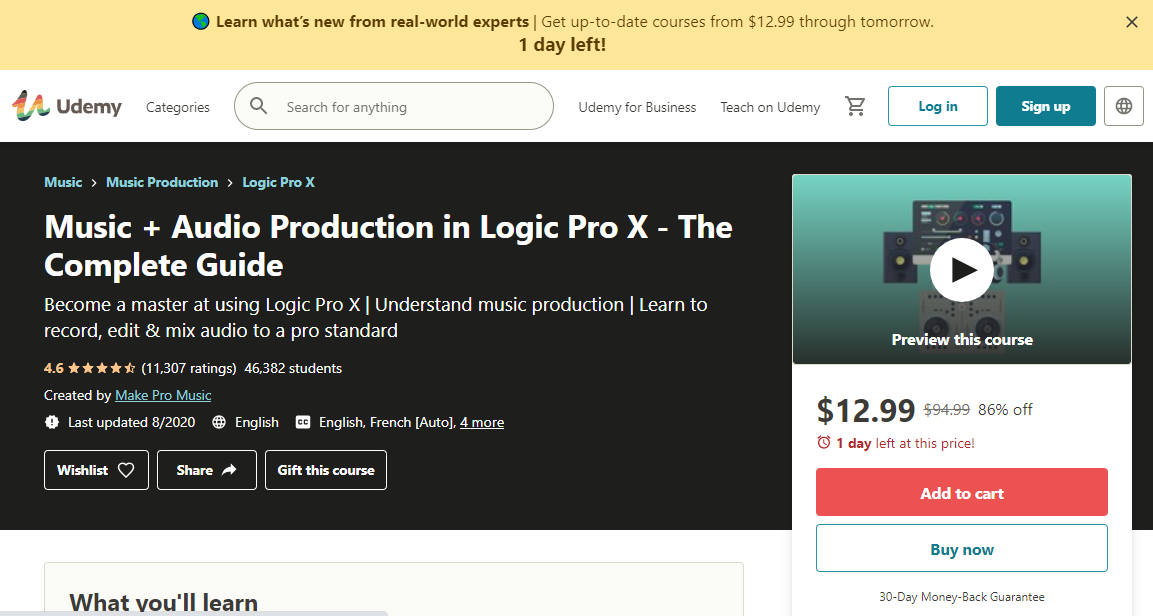This screenshot has height=616, width=1153.
Task: Toggle wishlist for this course
Action: (96, 469)
